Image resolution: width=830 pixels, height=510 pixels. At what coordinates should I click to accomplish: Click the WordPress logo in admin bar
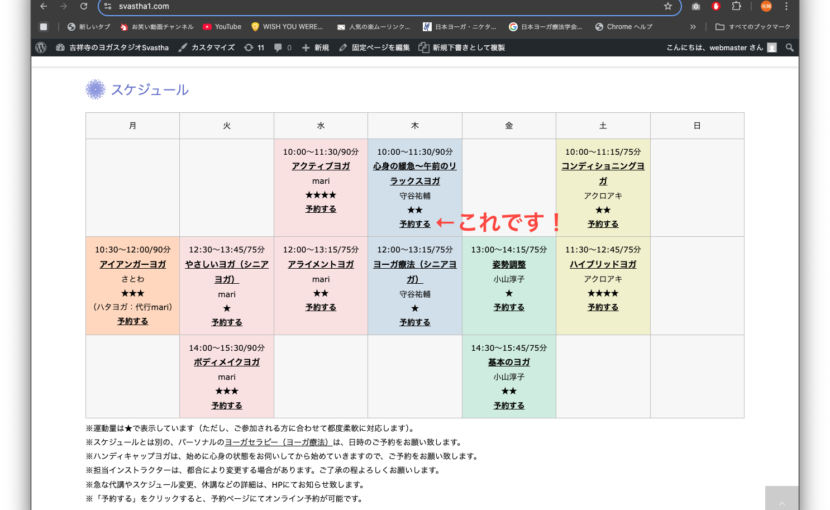40,47
